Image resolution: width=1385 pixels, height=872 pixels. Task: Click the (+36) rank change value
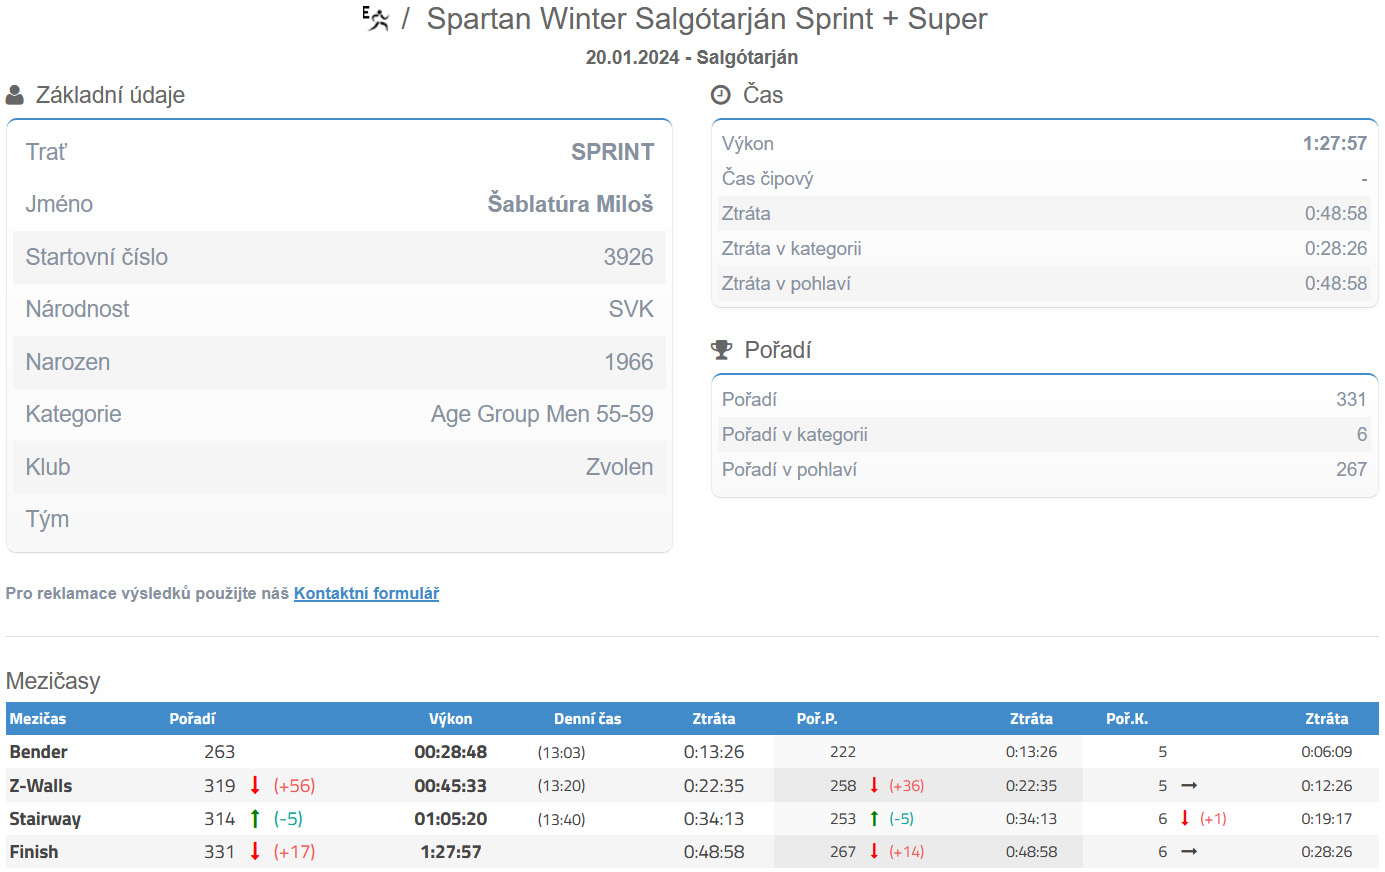[x=906, y=786]
